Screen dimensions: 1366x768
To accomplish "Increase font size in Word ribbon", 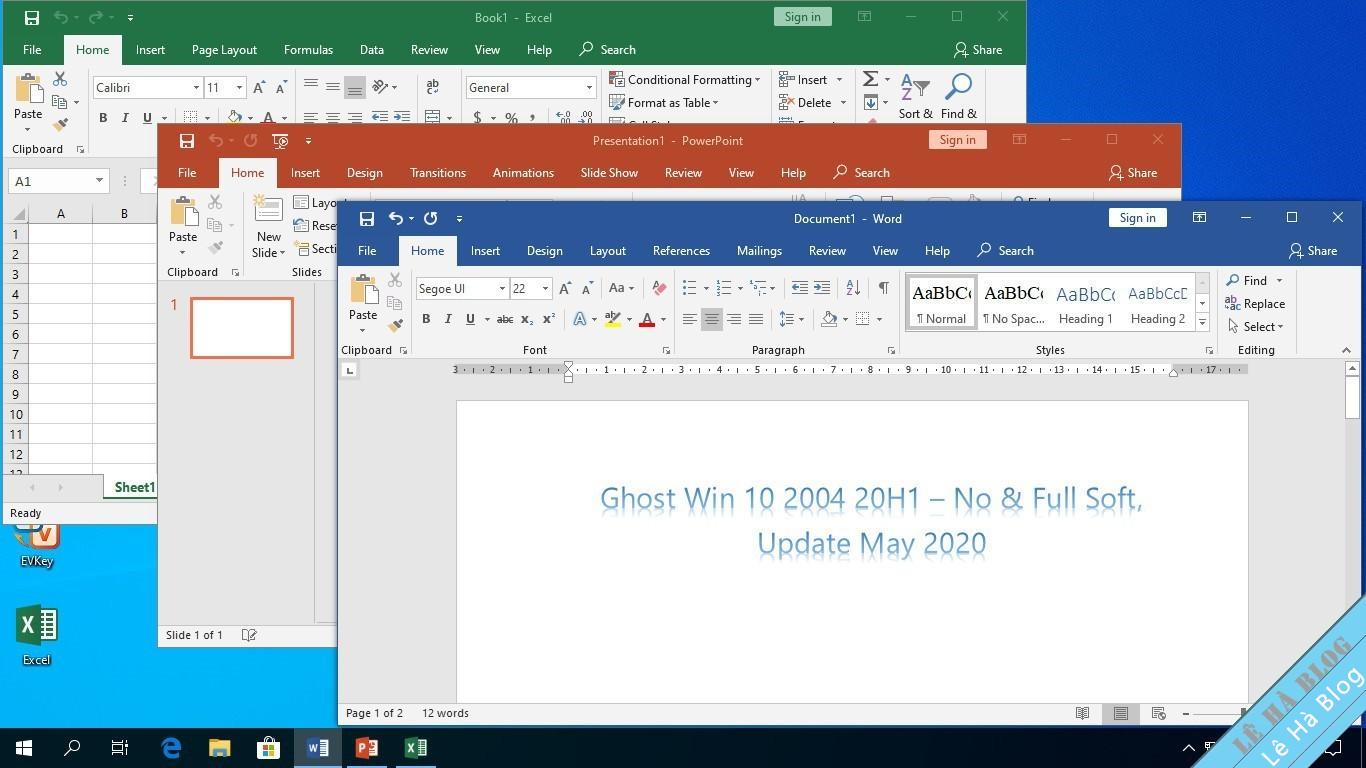I will [565, 289].
